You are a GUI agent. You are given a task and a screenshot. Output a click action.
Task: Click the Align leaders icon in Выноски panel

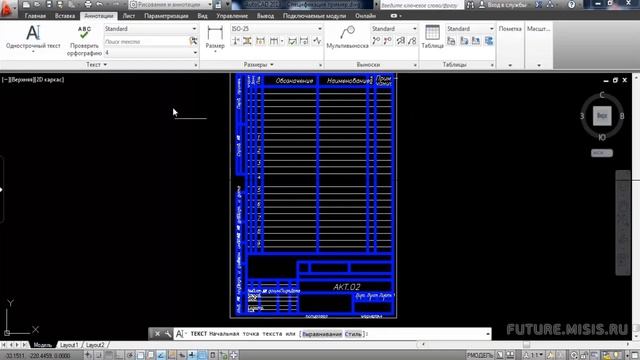tap(401, 41)
